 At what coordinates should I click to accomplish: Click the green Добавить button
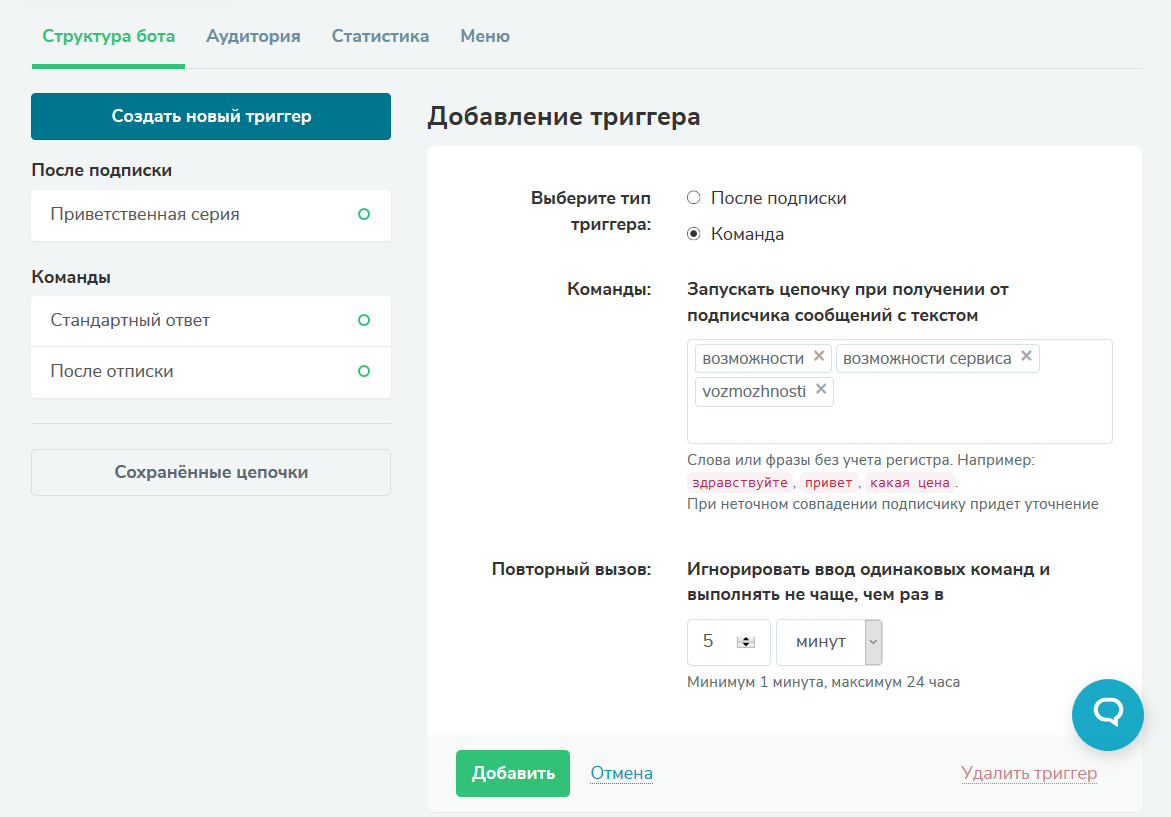coord(512,773)
